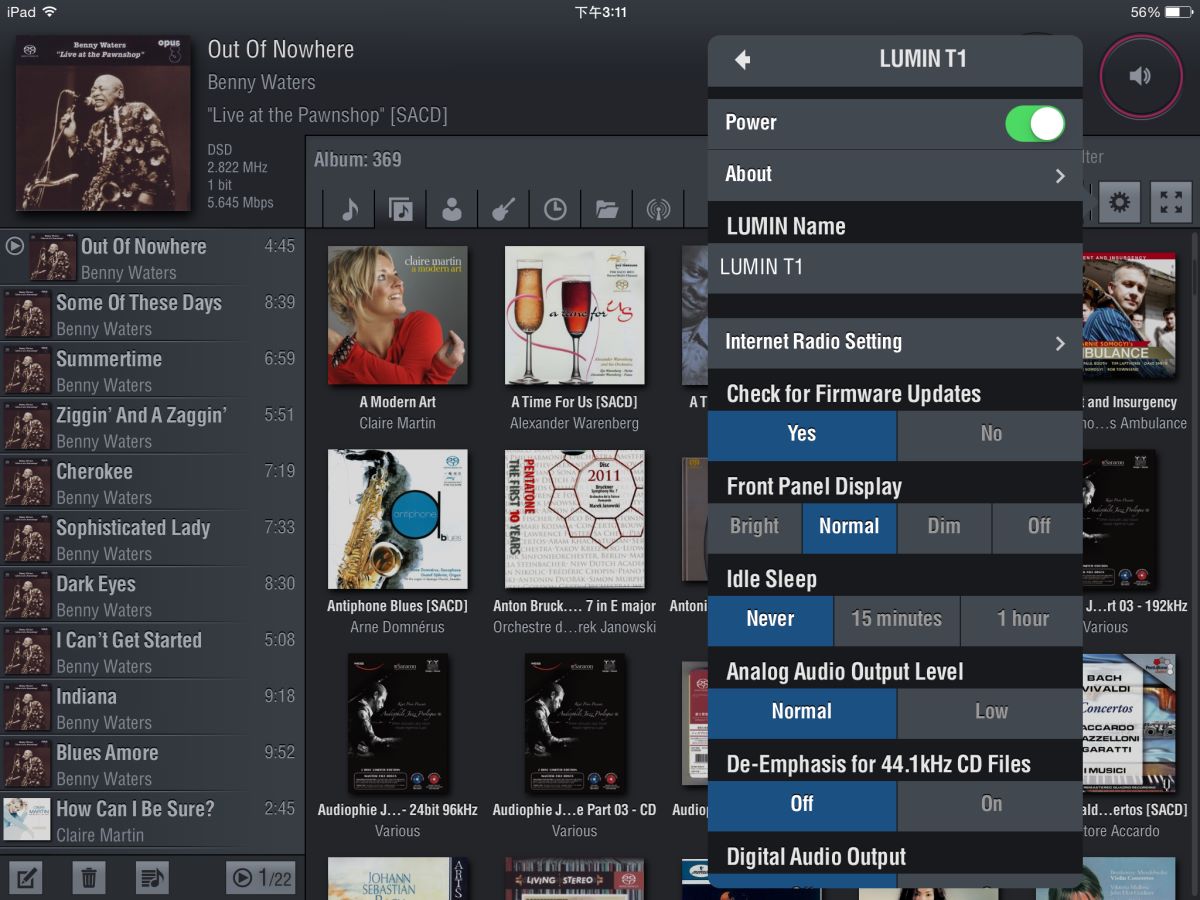Tap the volume speaker icon
The height and width of the screenshot is (900, 1200).
coord(1141,76)
